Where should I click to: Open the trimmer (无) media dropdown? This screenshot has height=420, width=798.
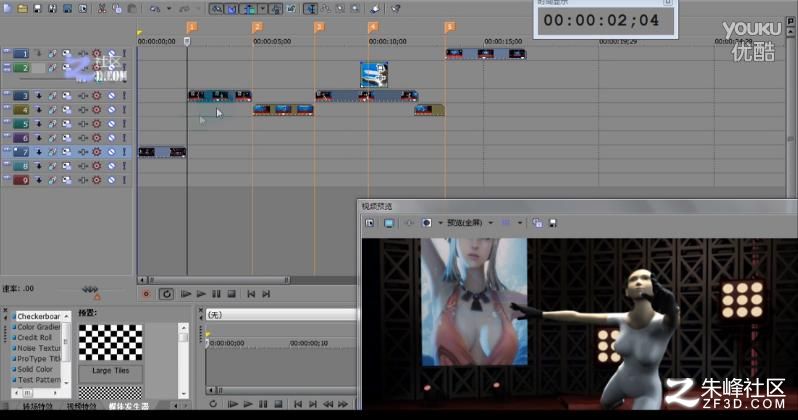[280, 315]
